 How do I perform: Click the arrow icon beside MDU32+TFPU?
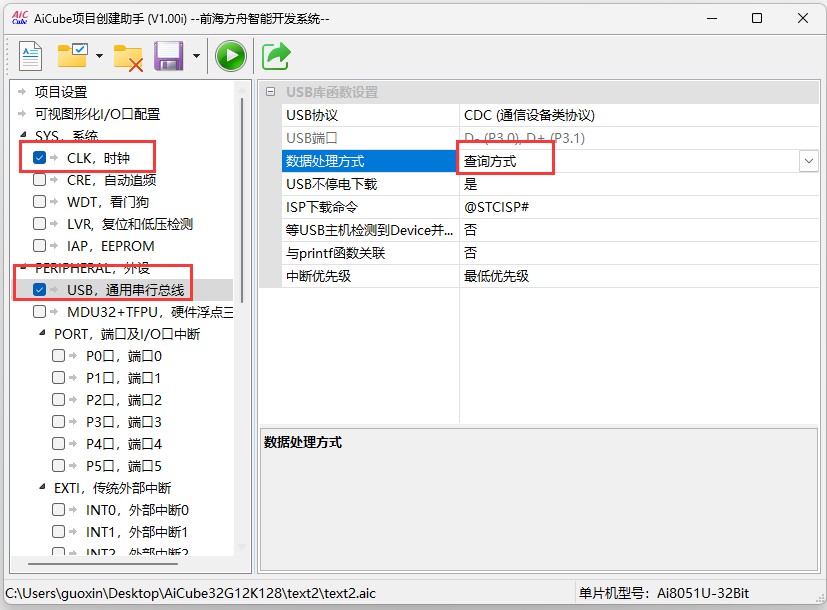coord(54,312)
